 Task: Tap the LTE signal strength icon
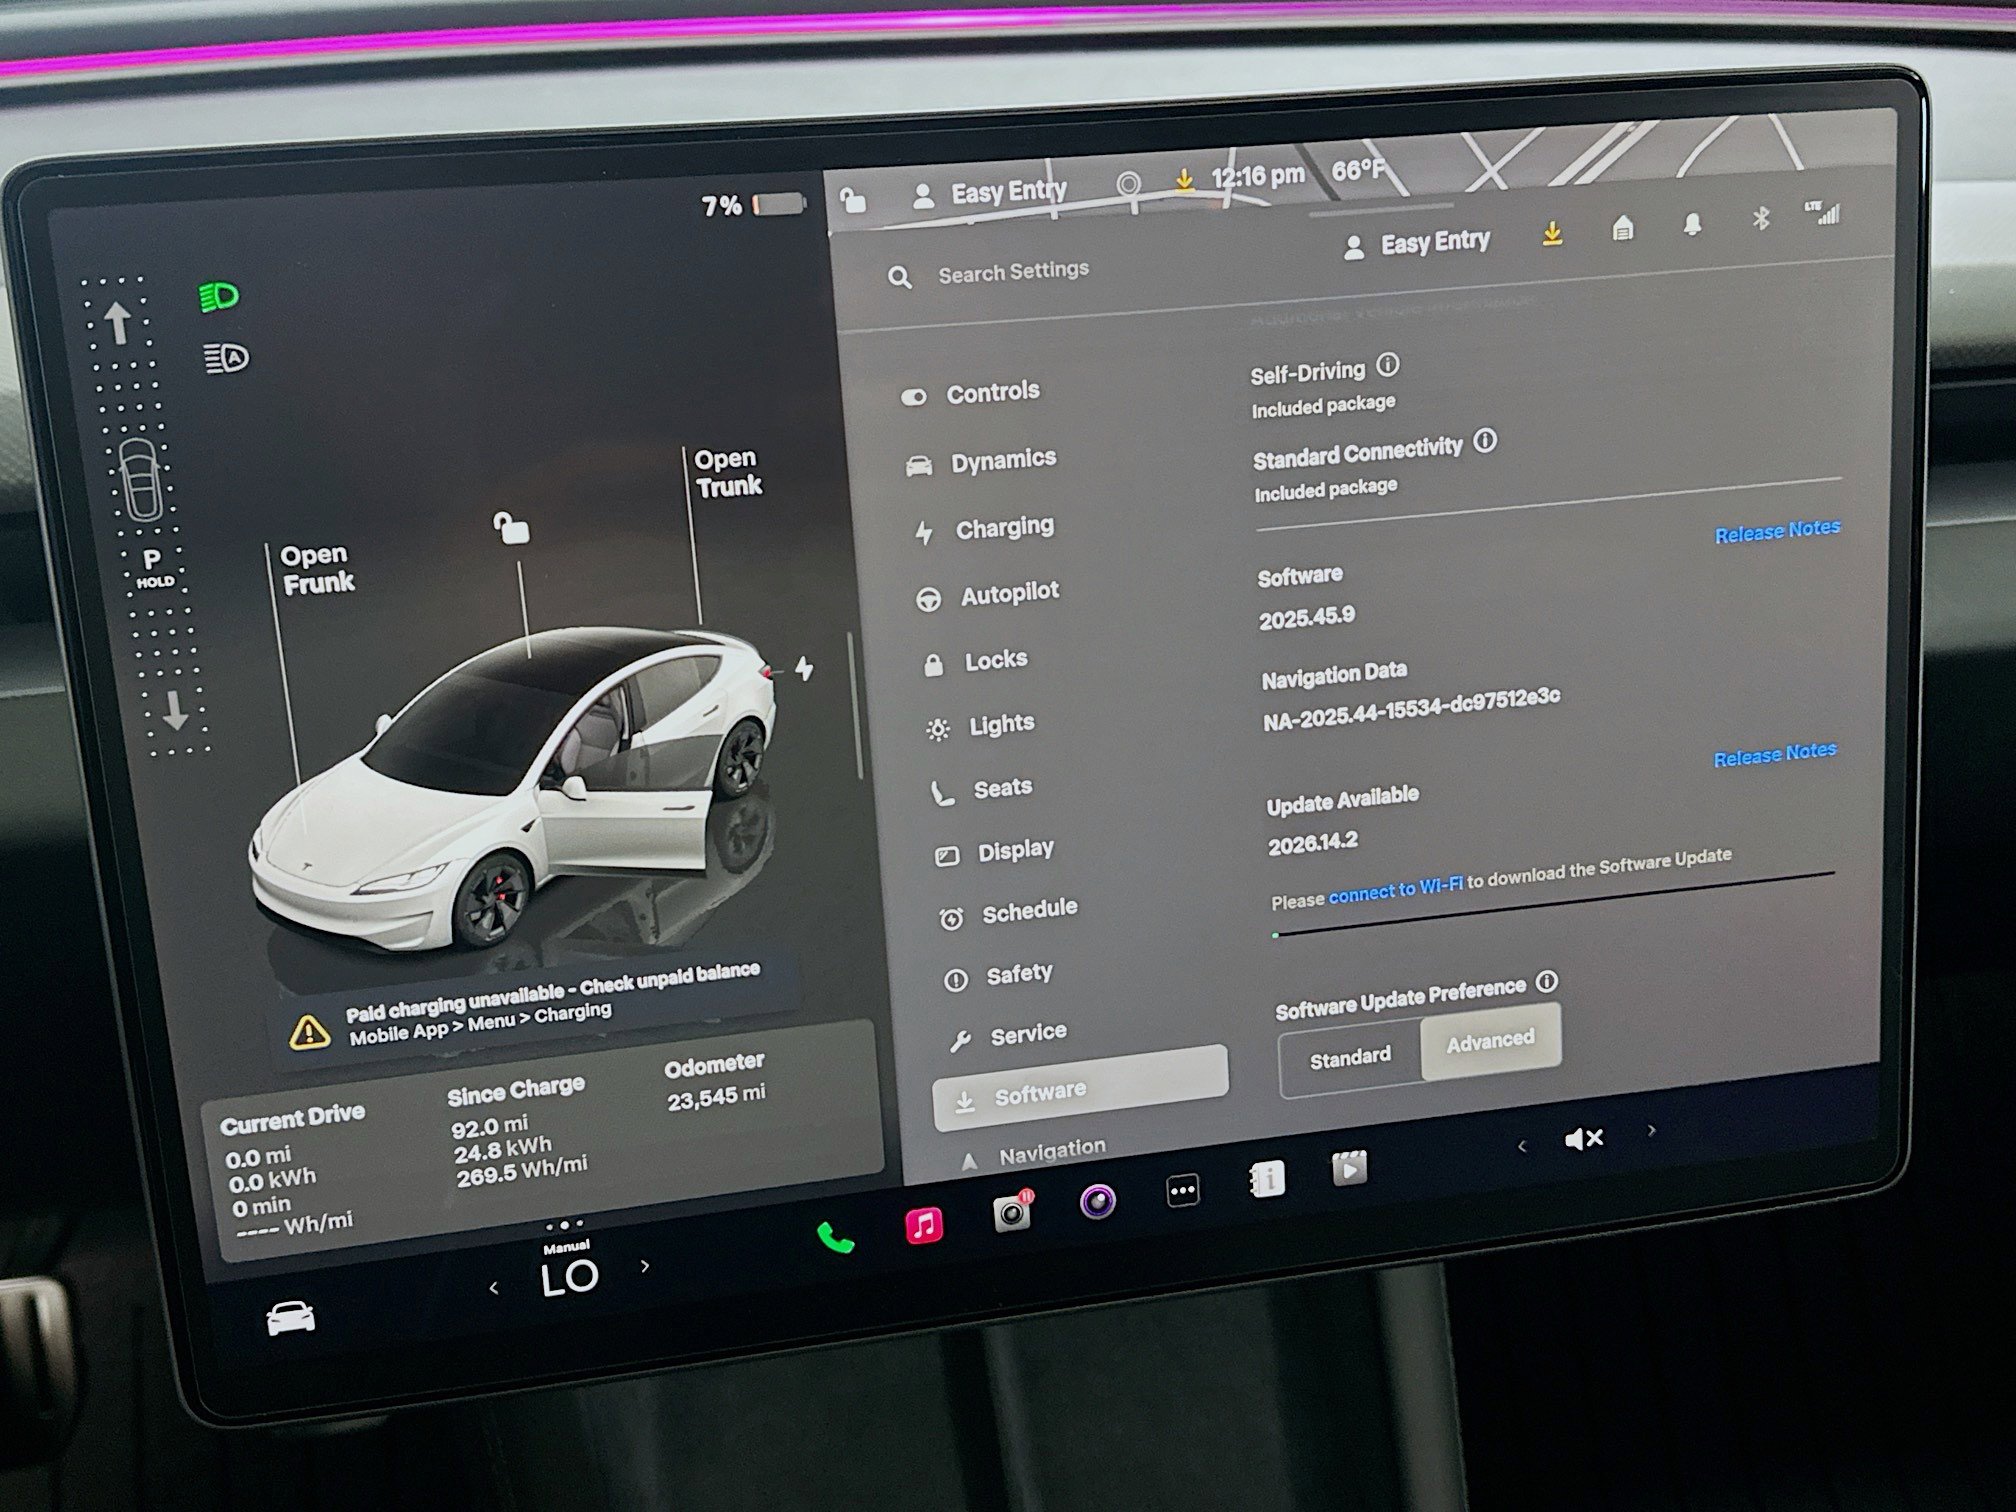1822,212
